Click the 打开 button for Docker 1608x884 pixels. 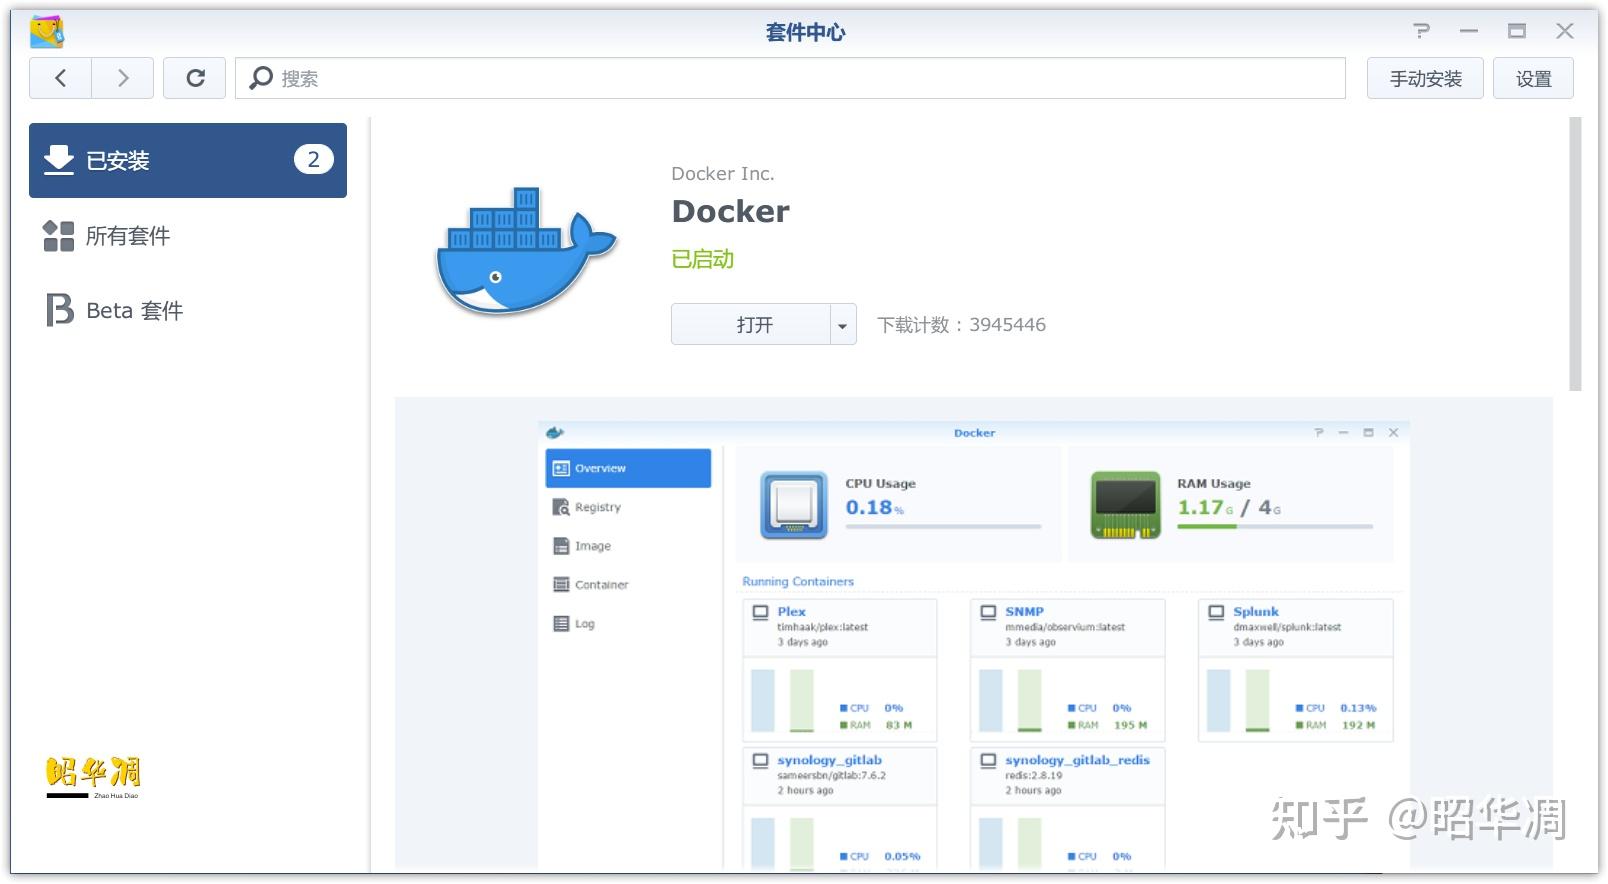[x=751, y=324]
